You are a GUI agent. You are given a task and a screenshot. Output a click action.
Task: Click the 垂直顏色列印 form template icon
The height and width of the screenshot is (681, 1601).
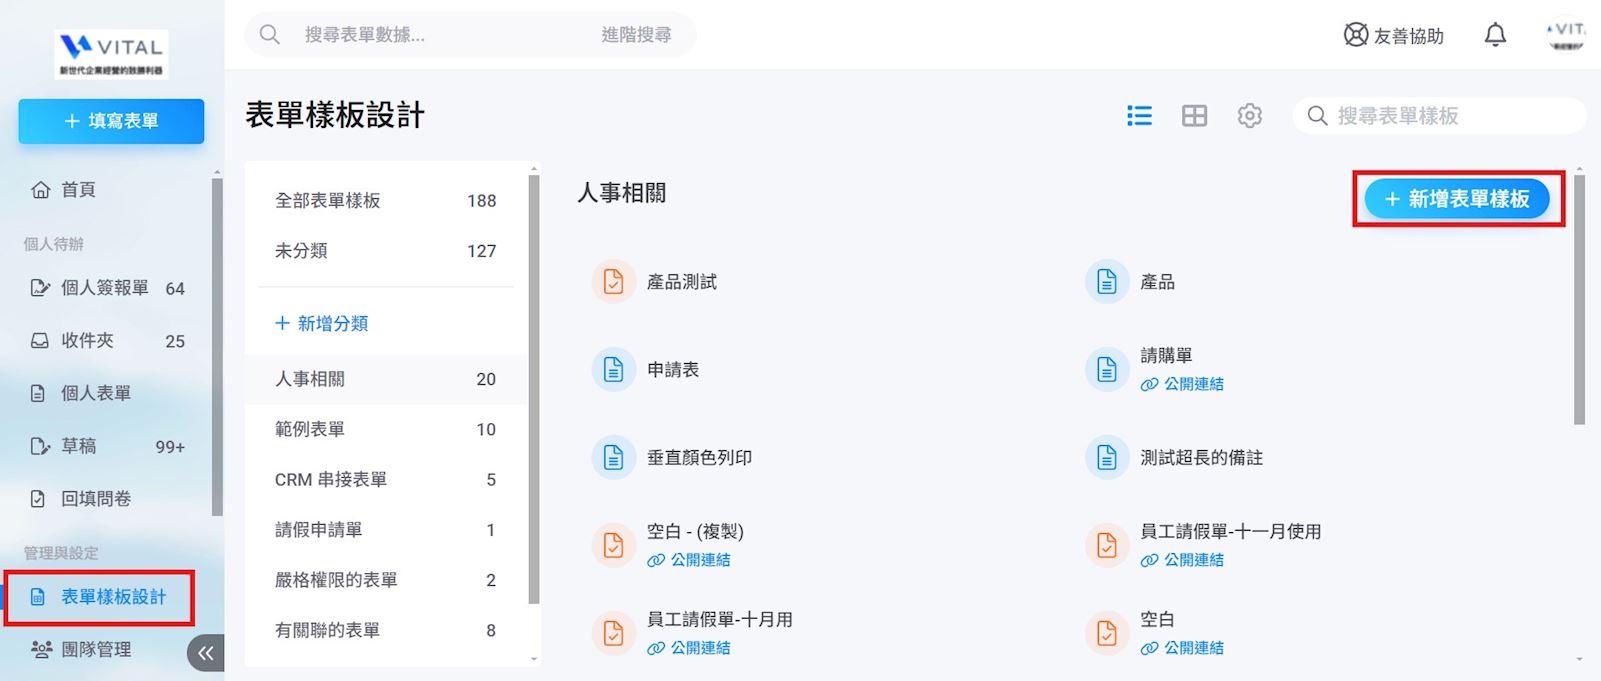coord(613,458)
